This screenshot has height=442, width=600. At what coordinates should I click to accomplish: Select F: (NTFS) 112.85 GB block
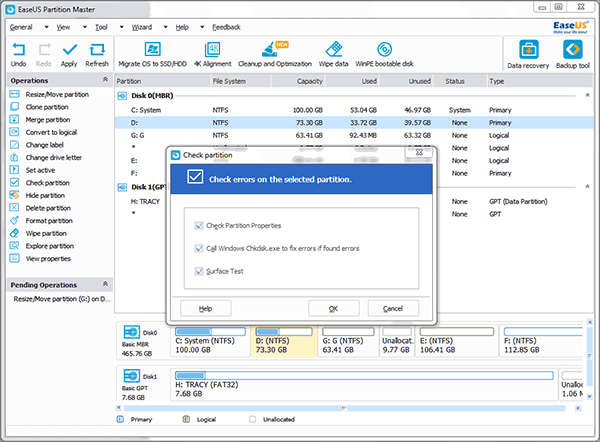coord(541,341)
